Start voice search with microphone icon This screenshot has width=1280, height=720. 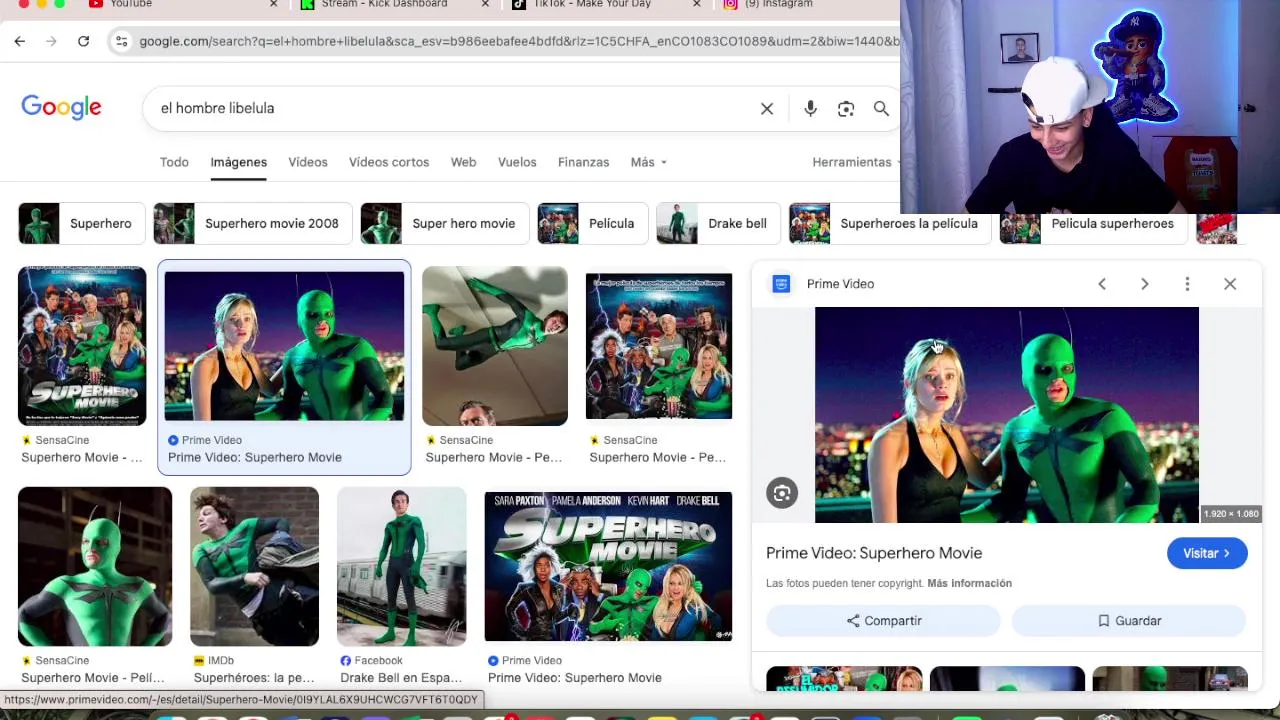[x=810, y=108]
